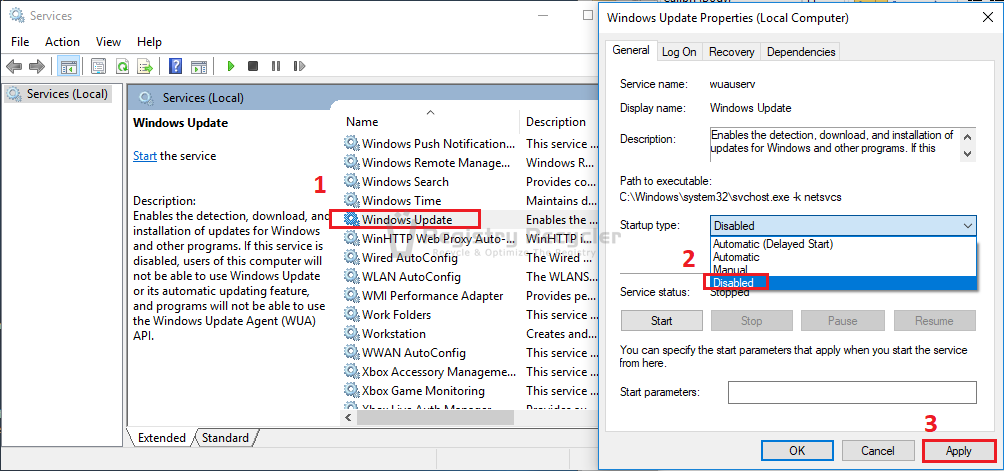Open the View menu
Screen dimensions: 1004x471
[x=108, y=42]
